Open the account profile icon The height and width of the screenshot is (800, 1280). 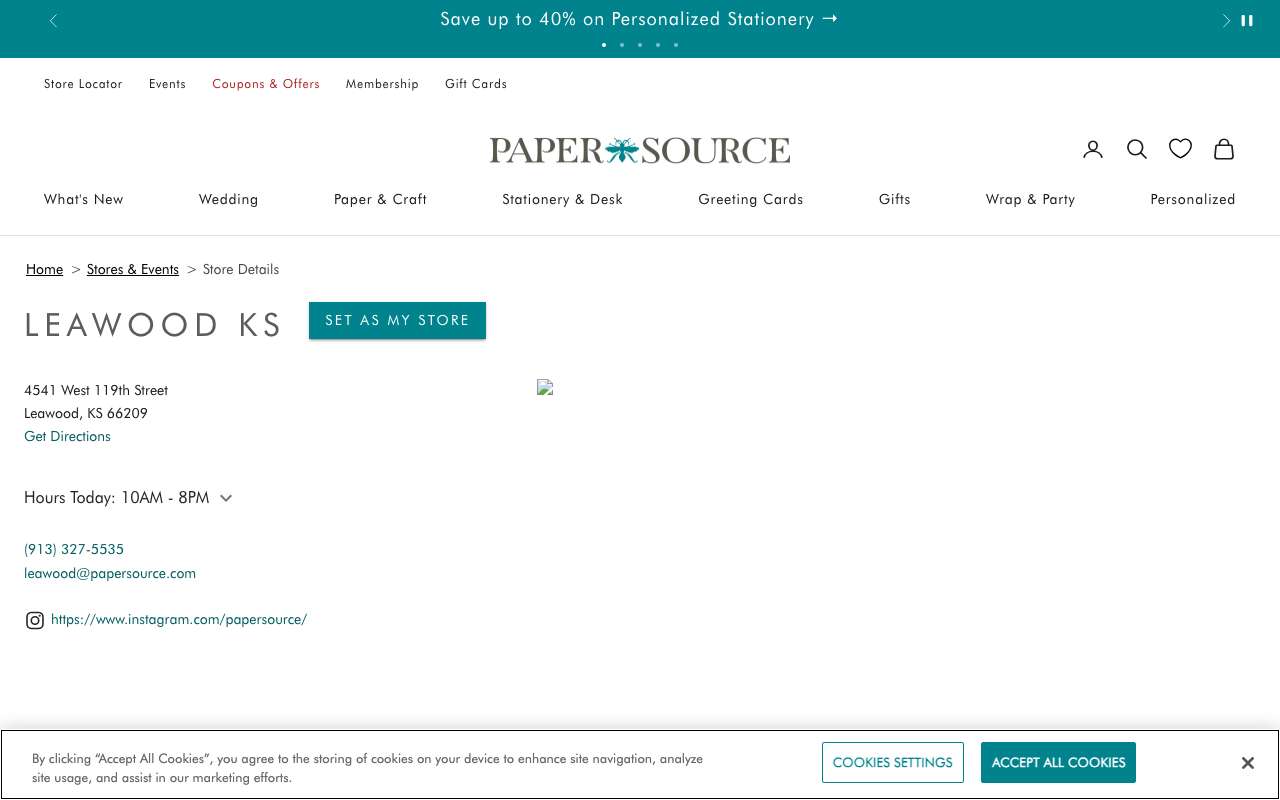coord(1093,149)
